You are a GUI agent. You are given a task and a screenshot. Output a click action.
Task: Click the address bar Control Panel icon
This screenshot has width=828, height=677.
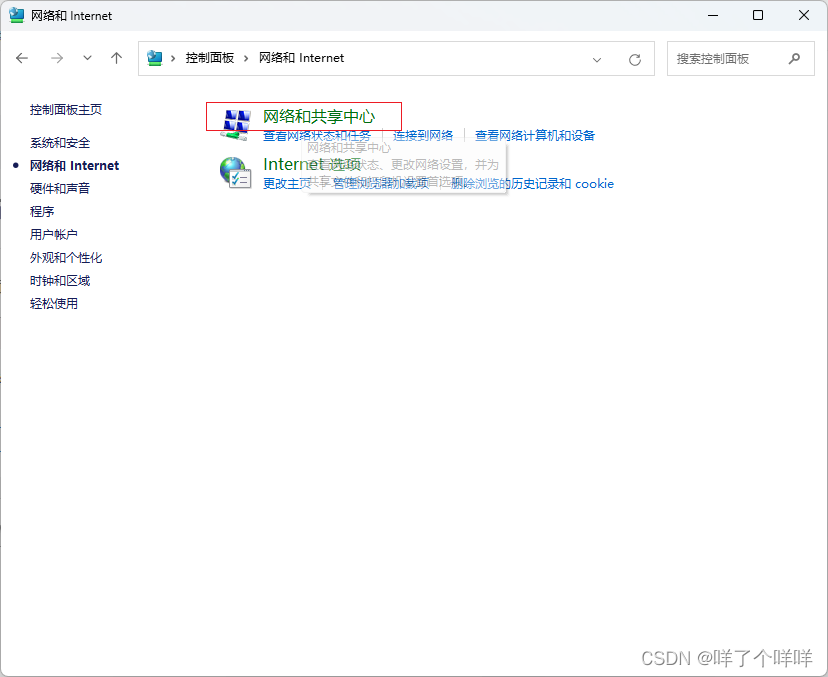[154, 58]
